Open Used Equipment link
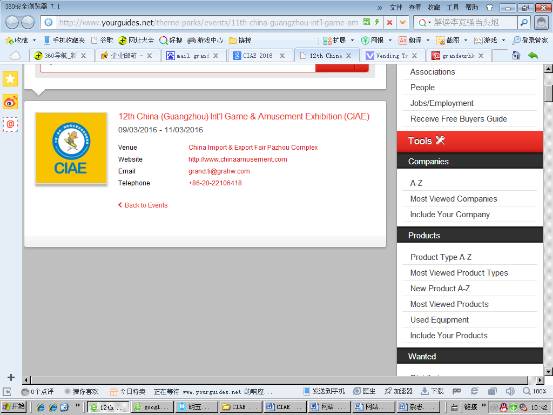553x415 pixels. click(x=439, y=320)
